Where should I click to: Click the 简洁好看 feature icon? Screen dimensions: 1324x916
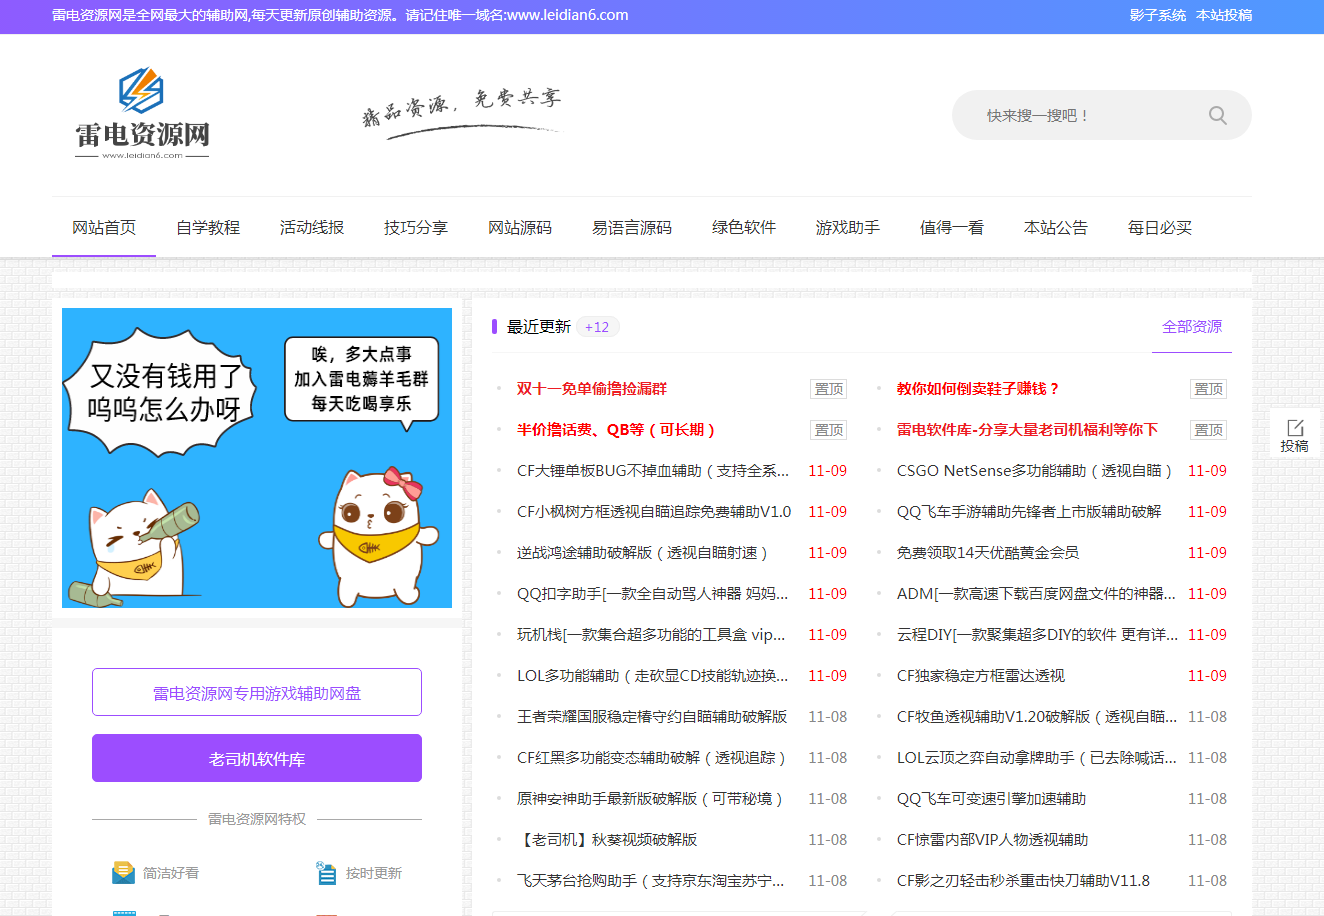[x=123, y=873]
